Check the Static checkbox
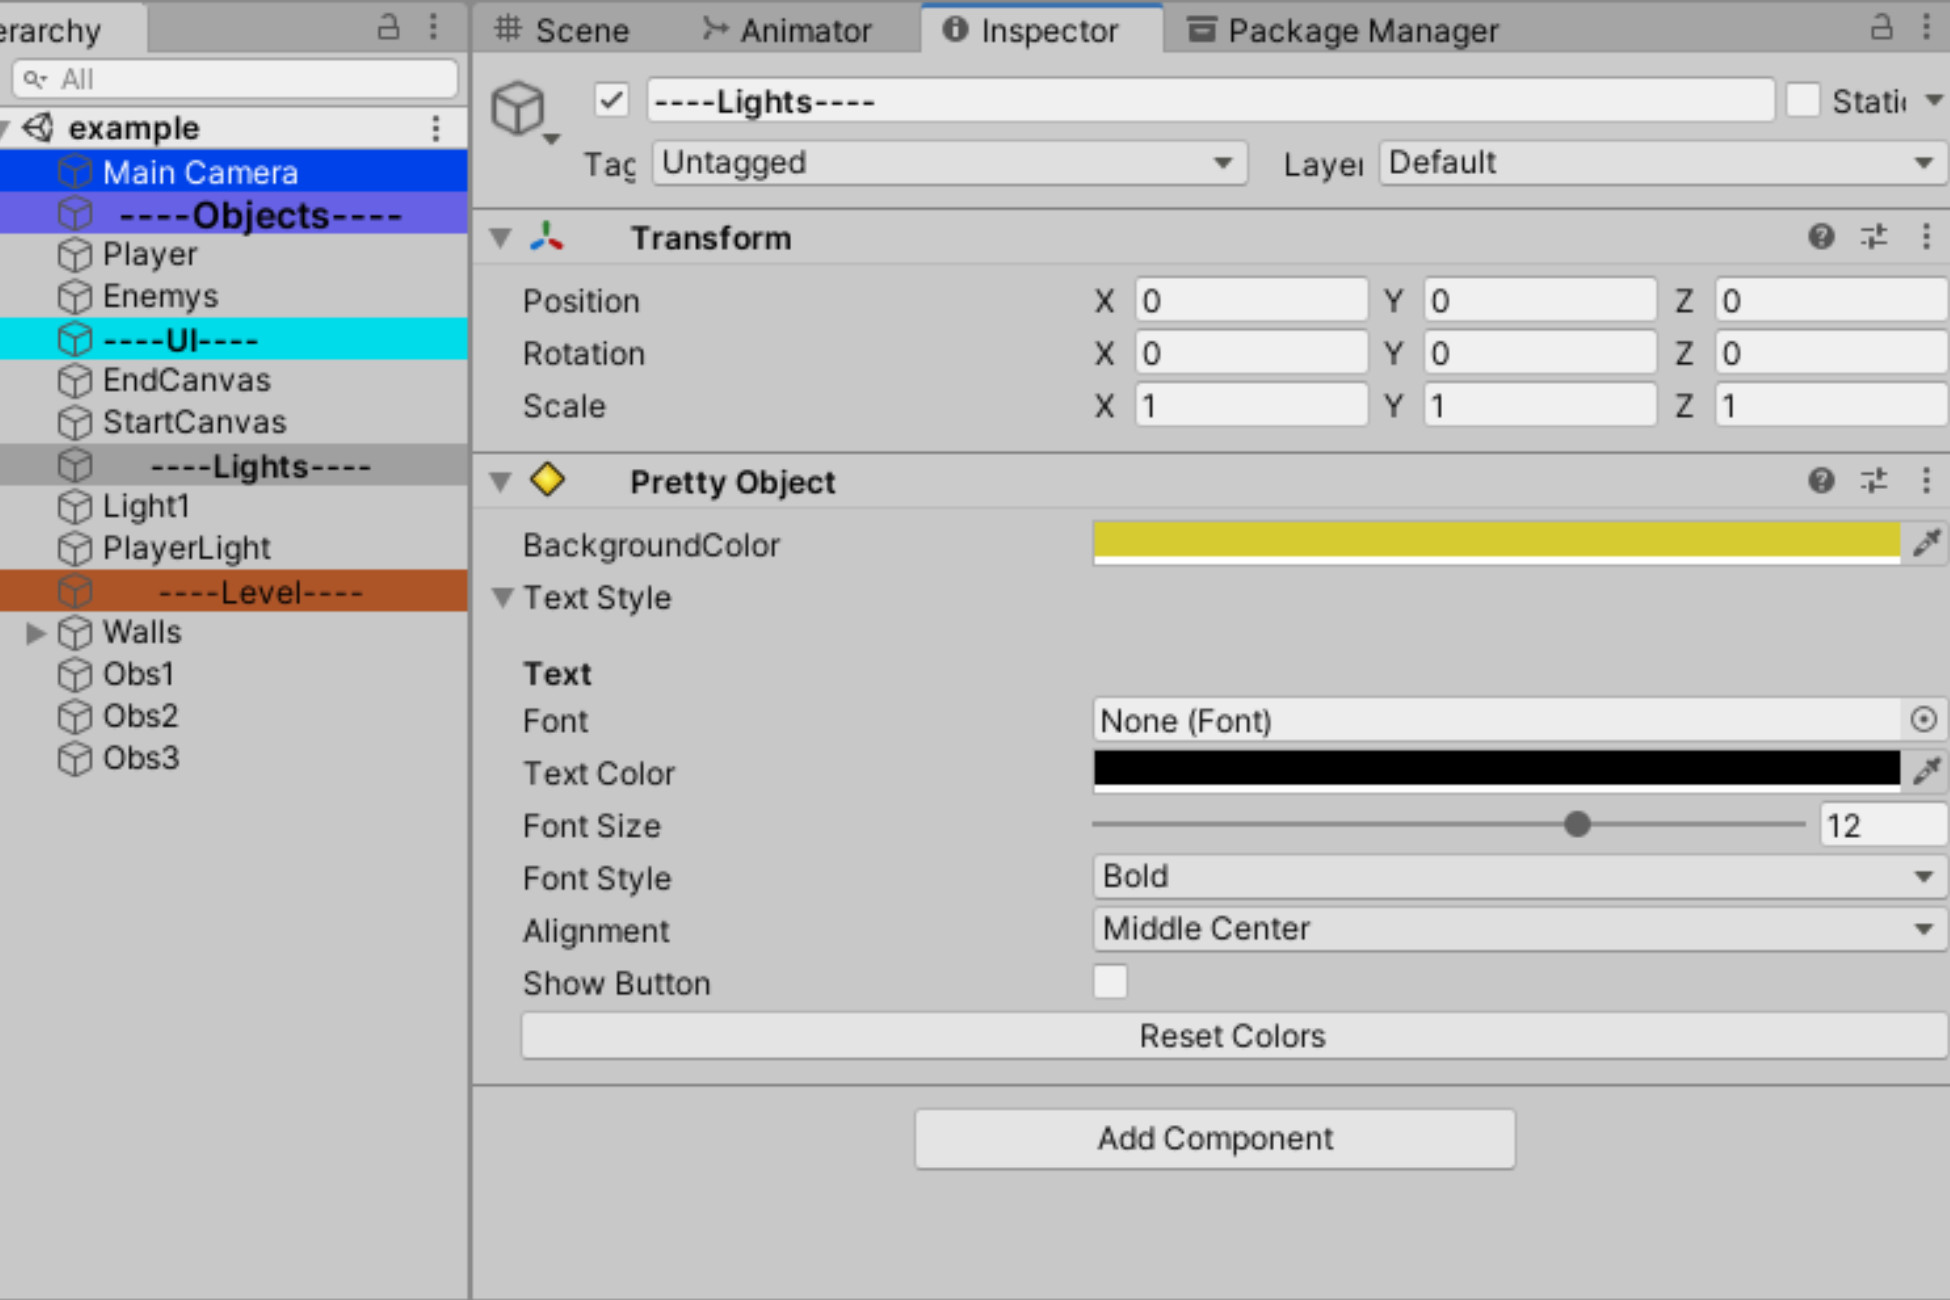Image resolution: width=1950 pixels, height=1300 pixels. point(1805,100)
